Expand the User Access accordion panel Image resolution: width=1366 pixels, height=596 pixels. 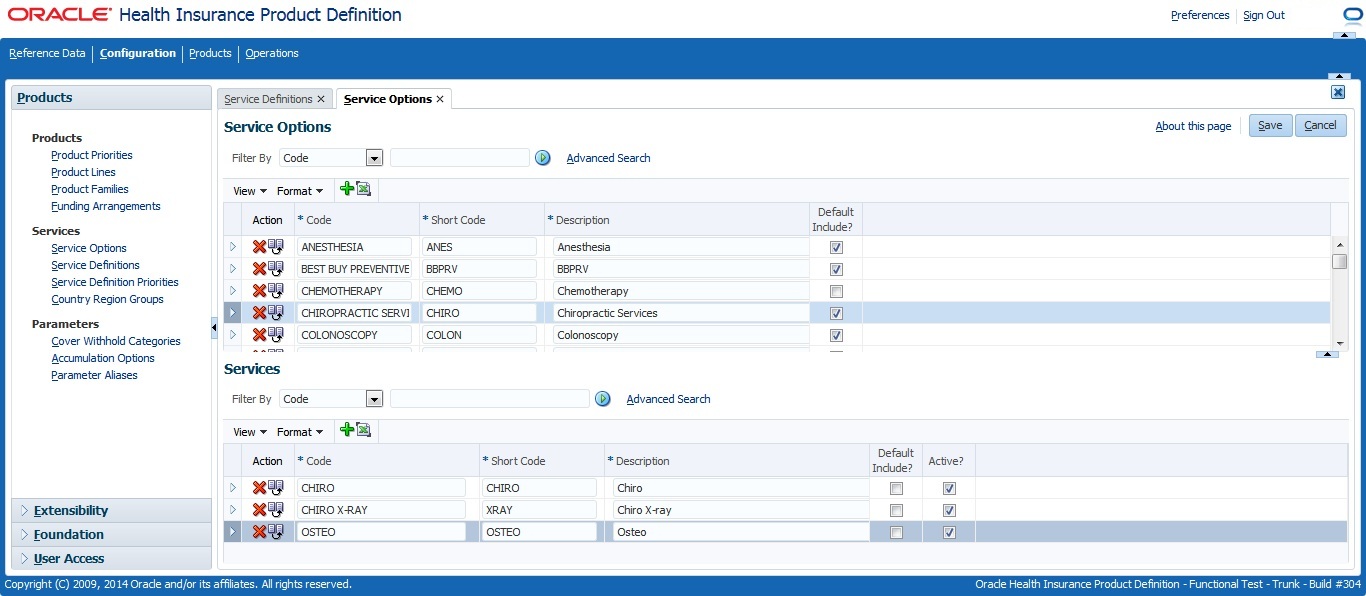[x=111, y=558]
